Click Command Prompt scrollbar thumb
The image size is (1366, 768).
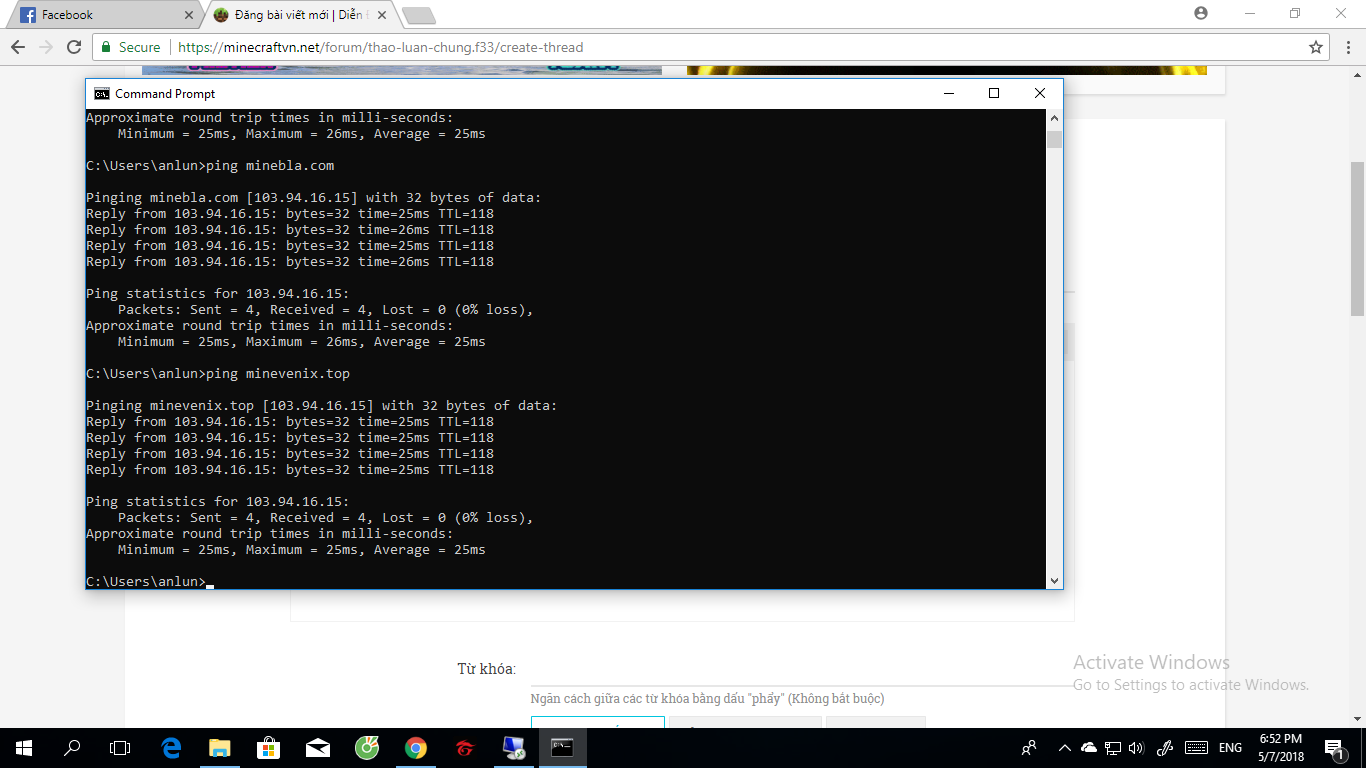(x=1054, y=139)
